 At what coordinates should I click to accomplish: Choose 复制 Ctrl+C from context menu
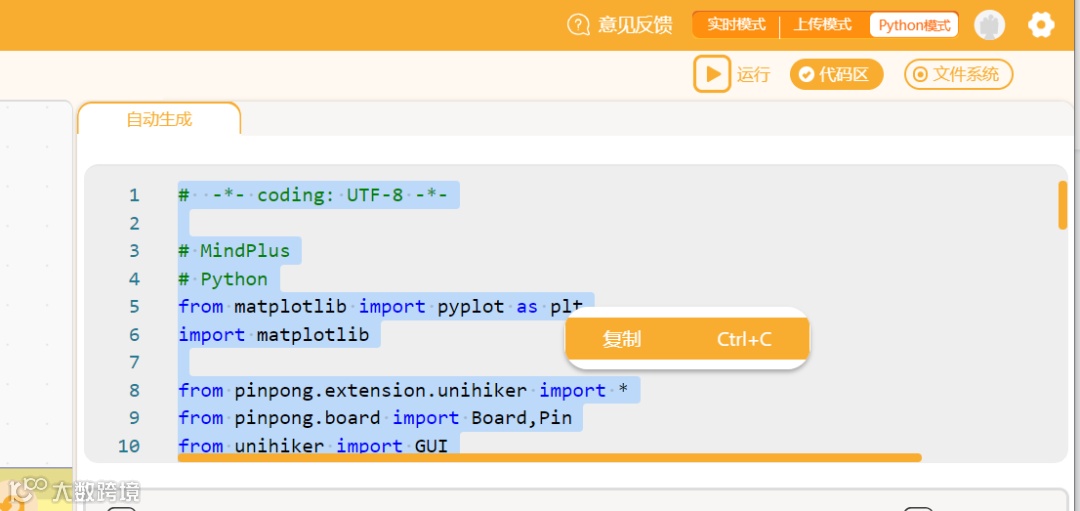click(x=687, y=339)
